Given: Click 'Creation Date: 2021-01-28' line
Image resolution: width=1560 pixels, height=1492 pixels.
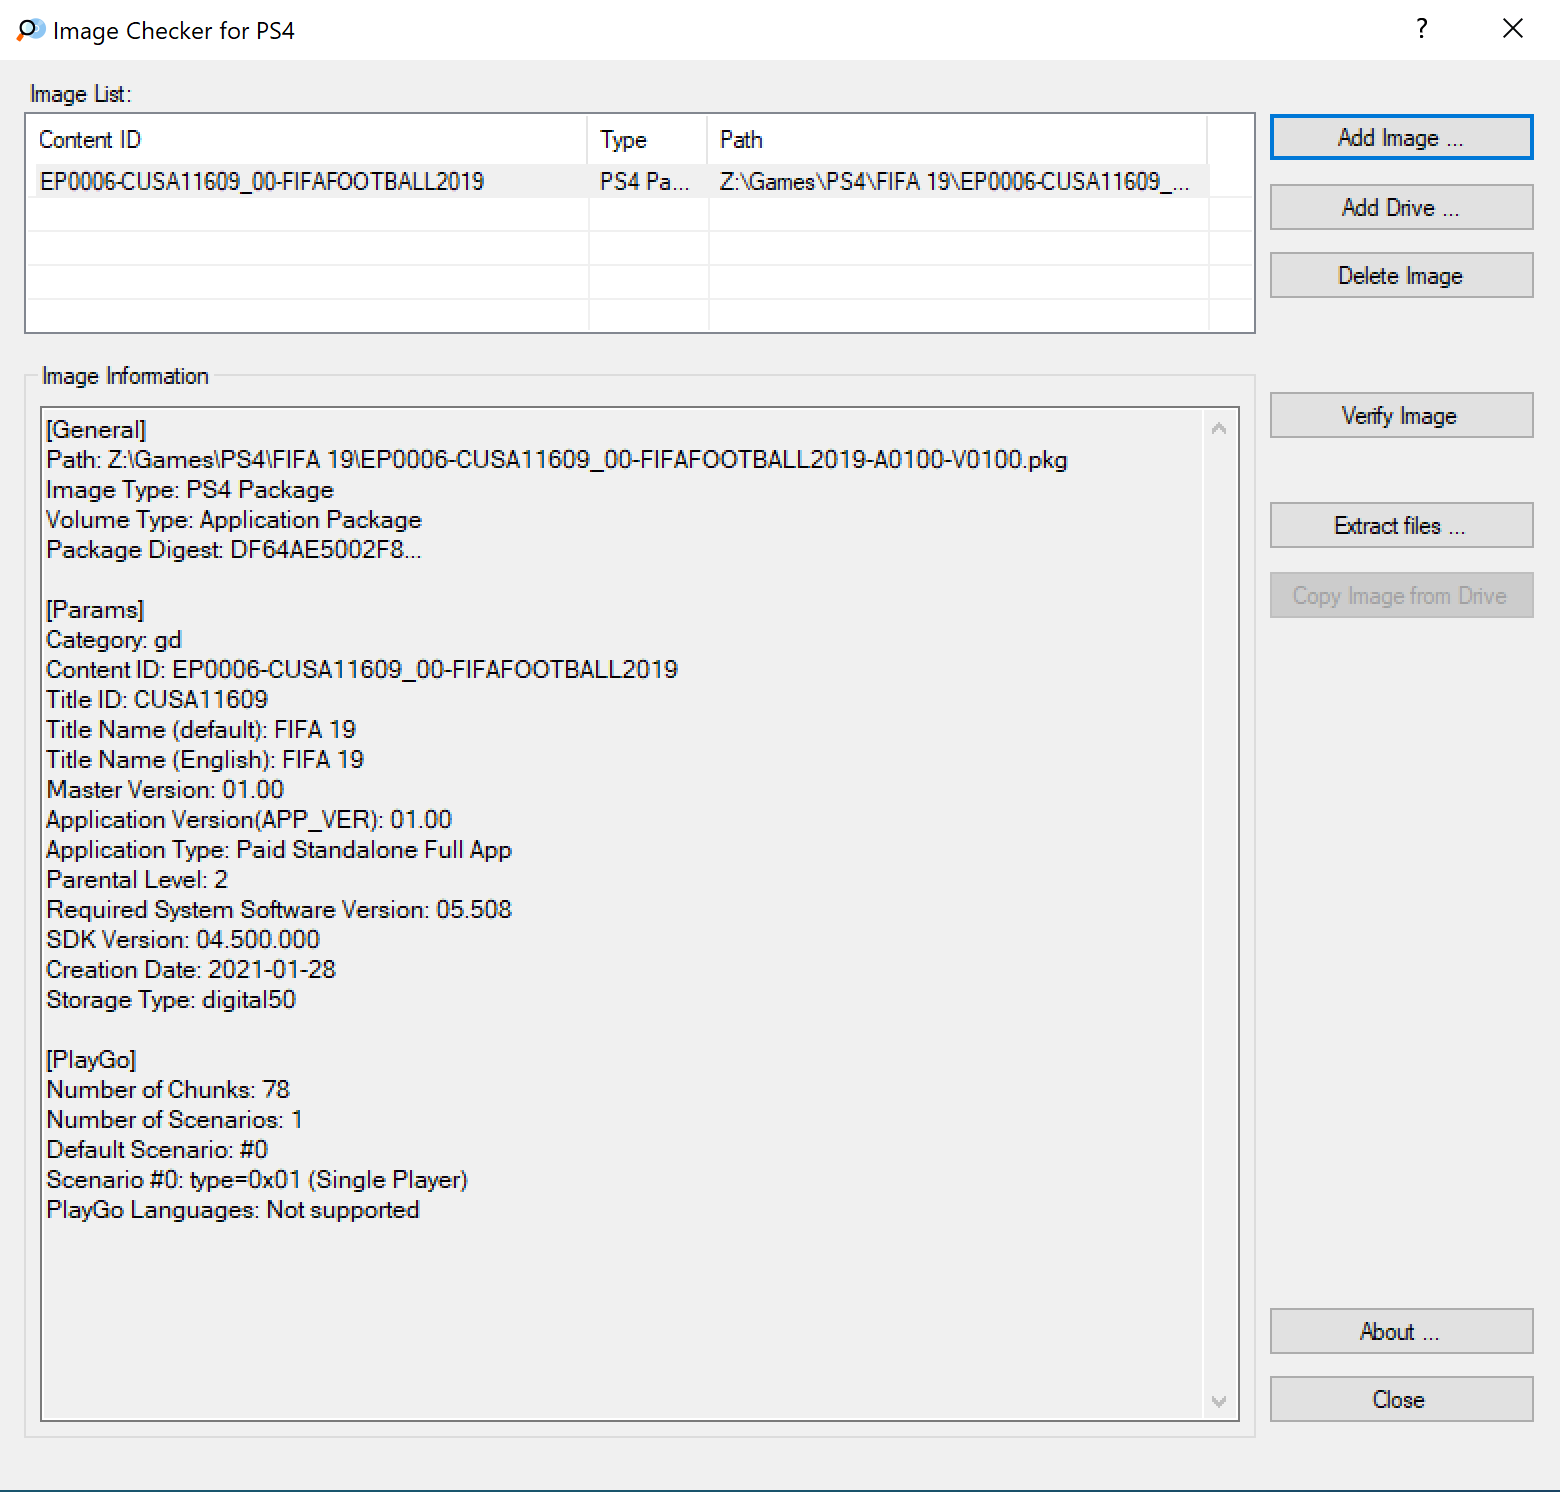Looking at the screenshot, I should coord(191,970).
